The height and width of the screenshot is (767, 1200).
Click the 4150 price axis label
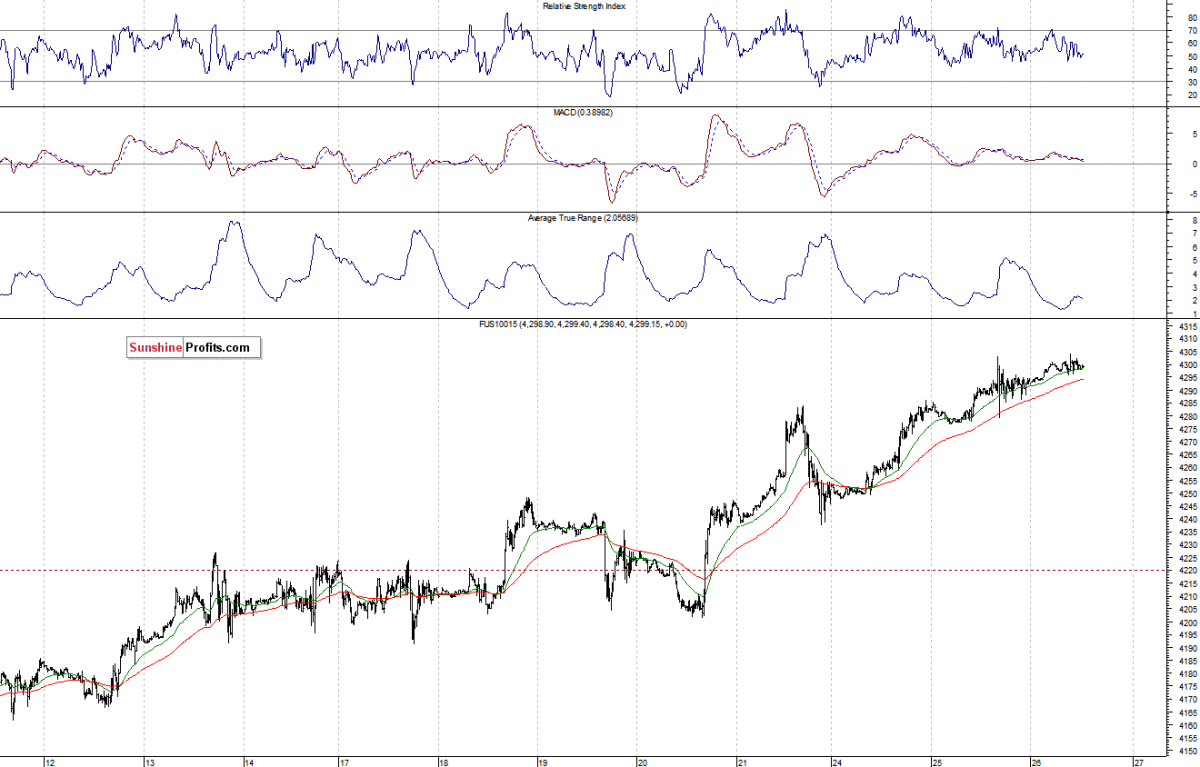pyautogui.click(x=1188, y=750)
